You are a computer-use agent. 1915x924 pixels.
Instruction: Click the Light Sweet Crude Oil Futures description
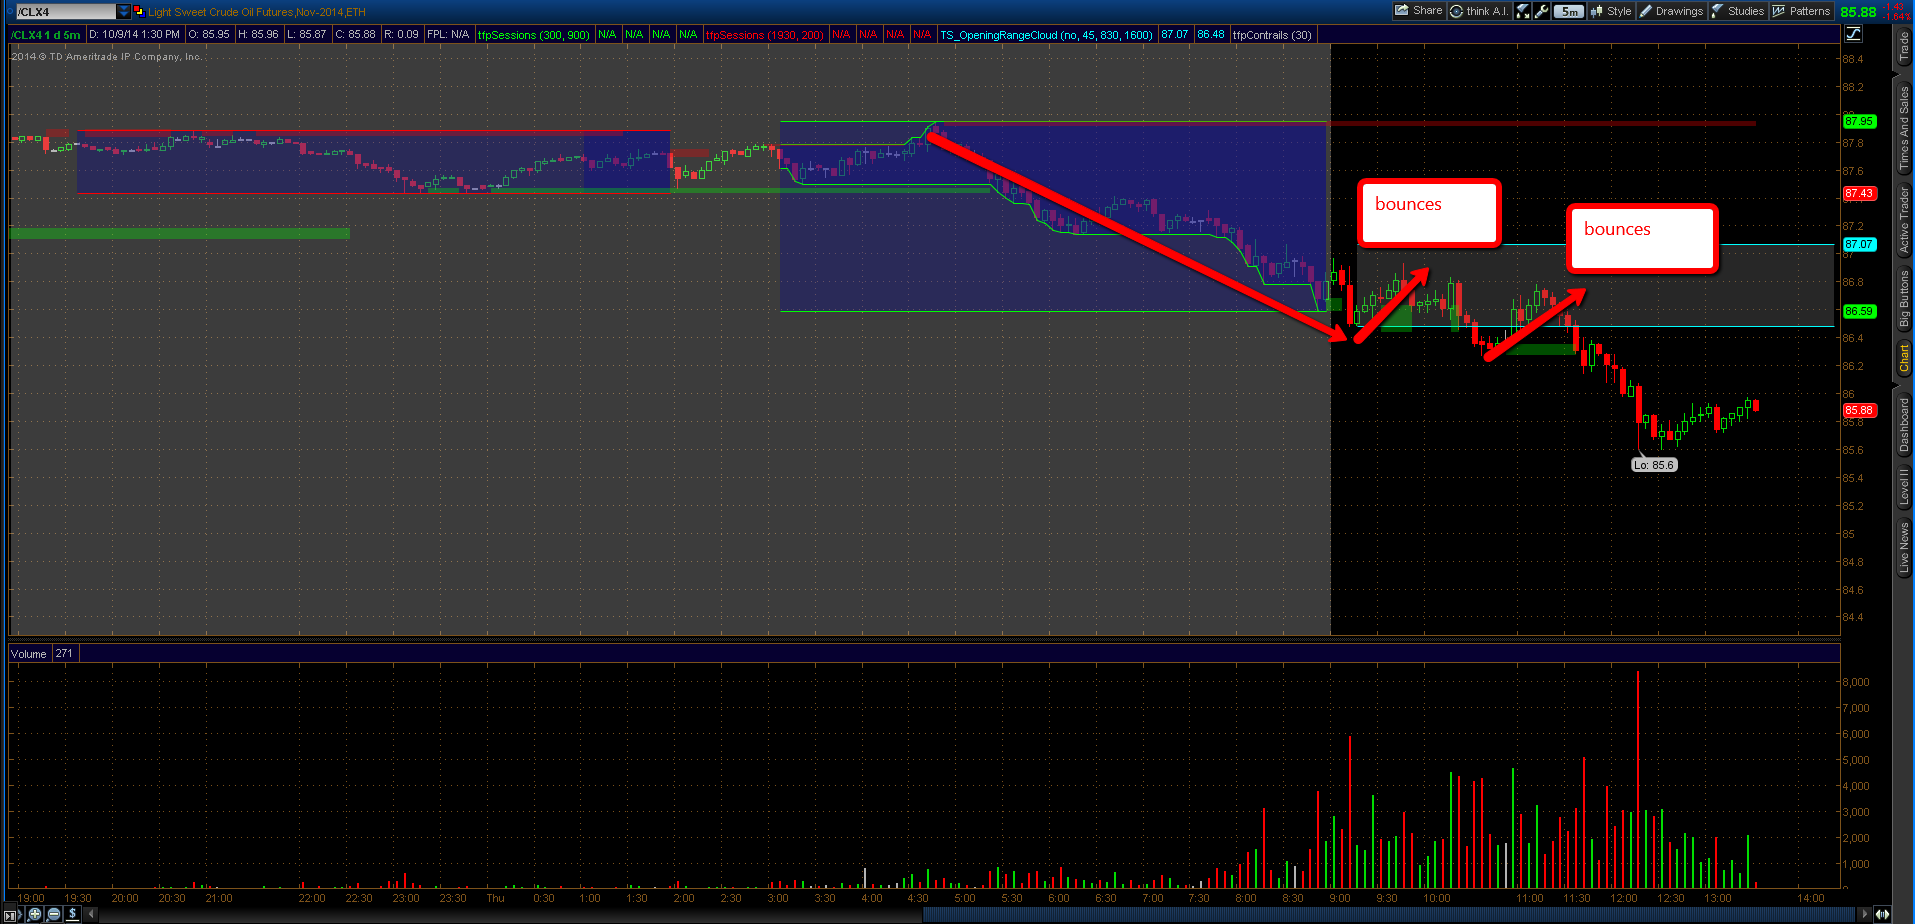pos(257,12)
